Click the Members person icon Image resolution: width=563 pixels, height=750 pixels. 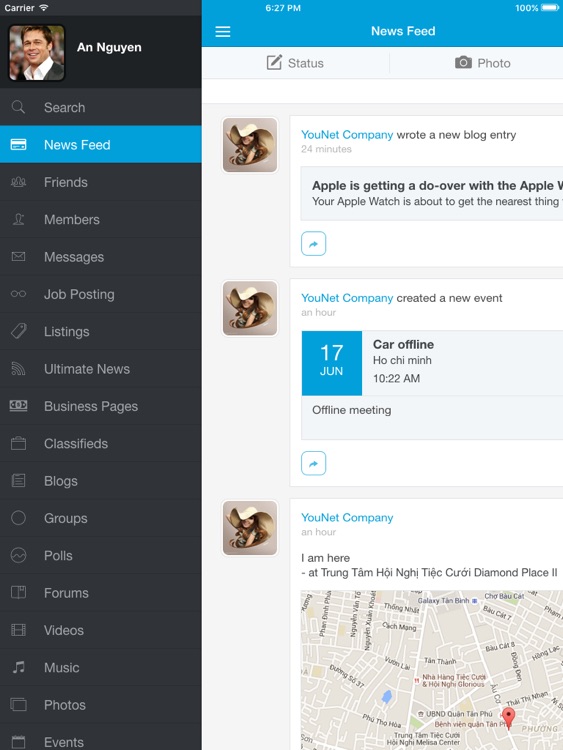click(18, 219)
